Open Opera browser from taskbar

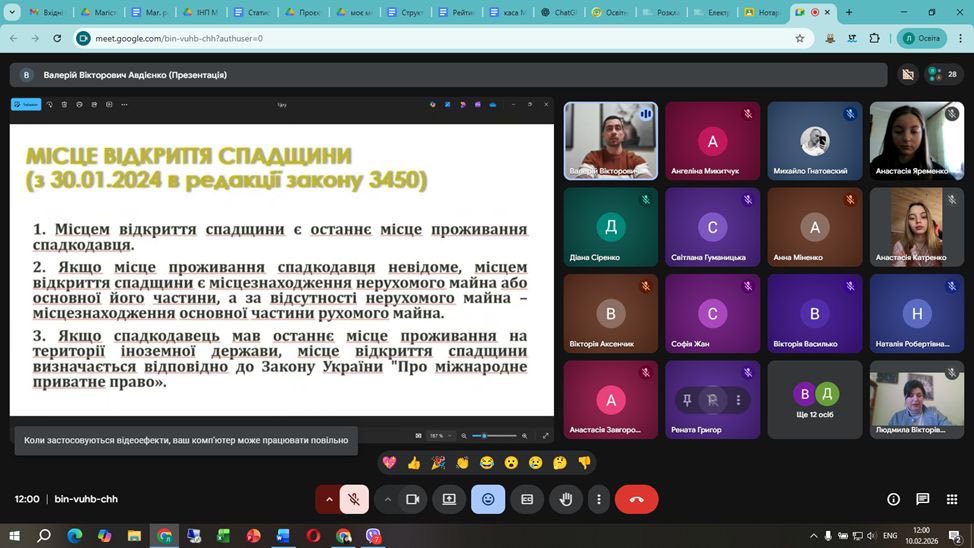(x=314, y=536)
